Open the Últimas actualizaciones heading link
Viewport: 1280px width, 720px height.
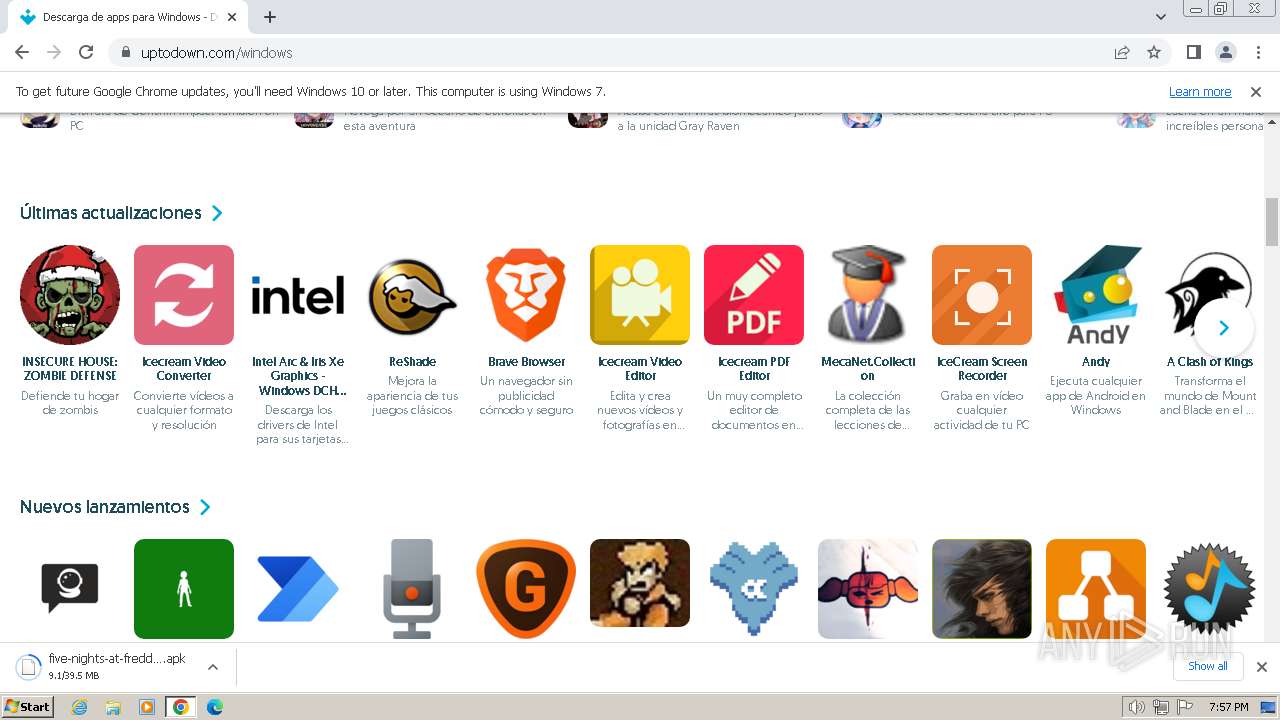111,213
